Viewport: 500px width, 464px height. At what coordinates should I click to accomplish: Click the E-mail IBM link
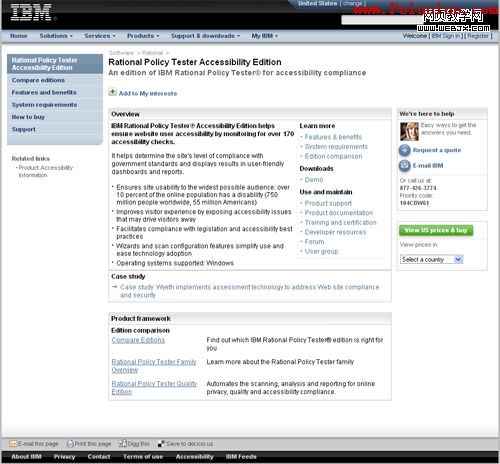click(x=428, y=166)
